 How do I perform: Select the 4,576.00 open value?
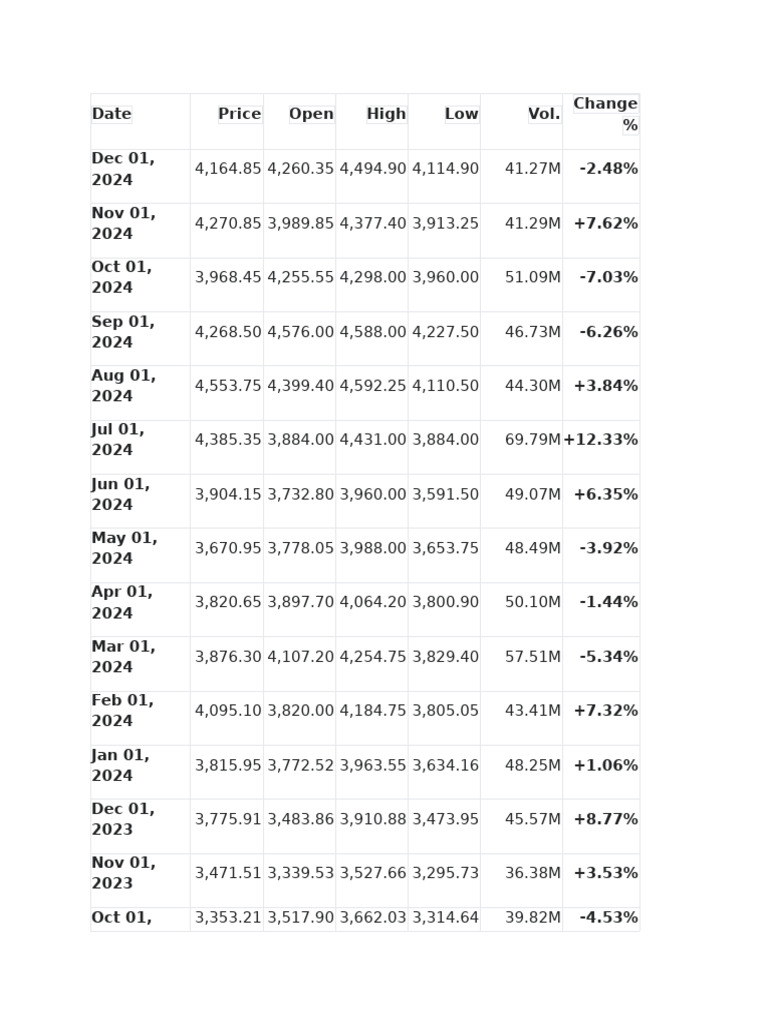click(x=300, y=332)
